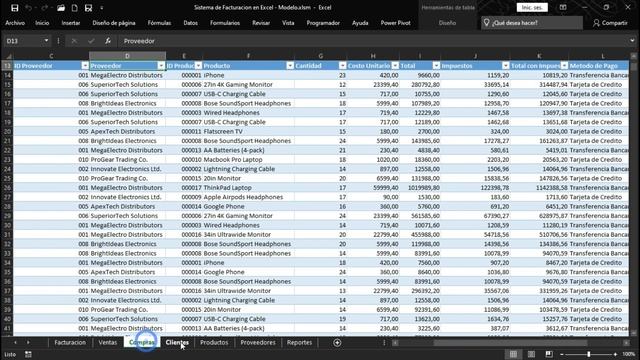The width and height of the screenshot is (640, 360).
Task: Click zoom out minus button
Action: 562,354
